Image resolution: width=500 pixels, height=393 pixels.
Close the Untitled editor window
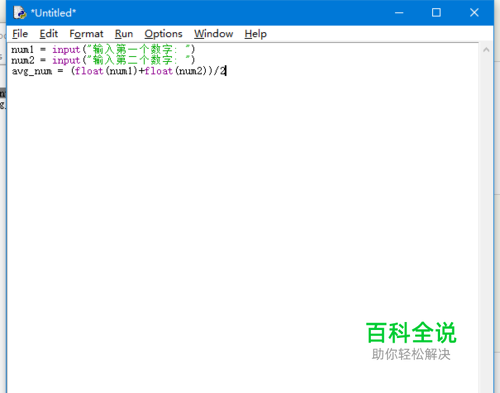pyautogui.click(x=474, y=13)
